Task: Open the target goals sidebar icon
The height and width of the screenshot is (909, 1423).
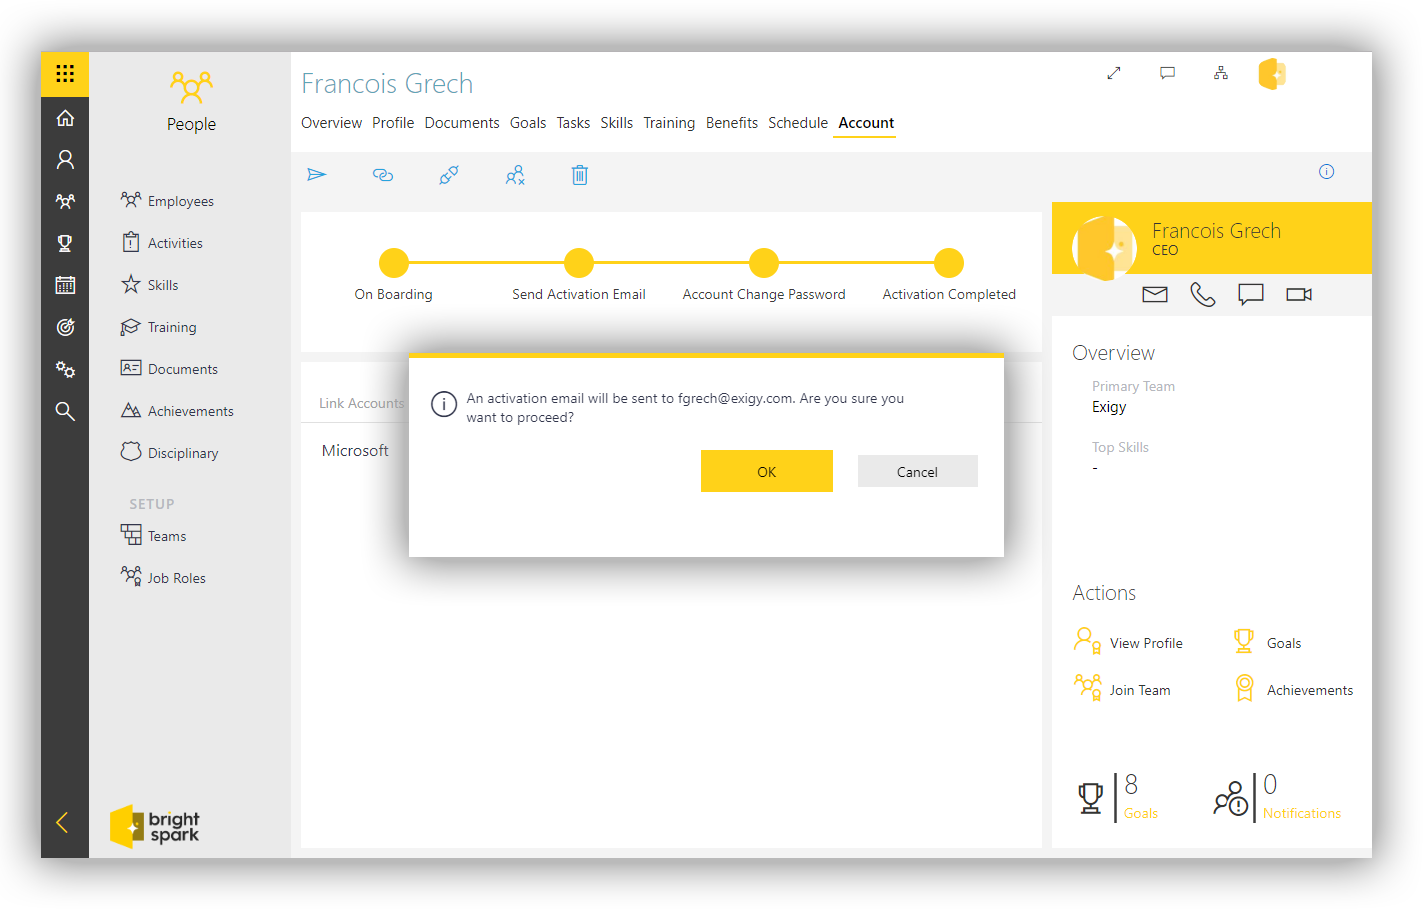Action: [x=65, y=327]
